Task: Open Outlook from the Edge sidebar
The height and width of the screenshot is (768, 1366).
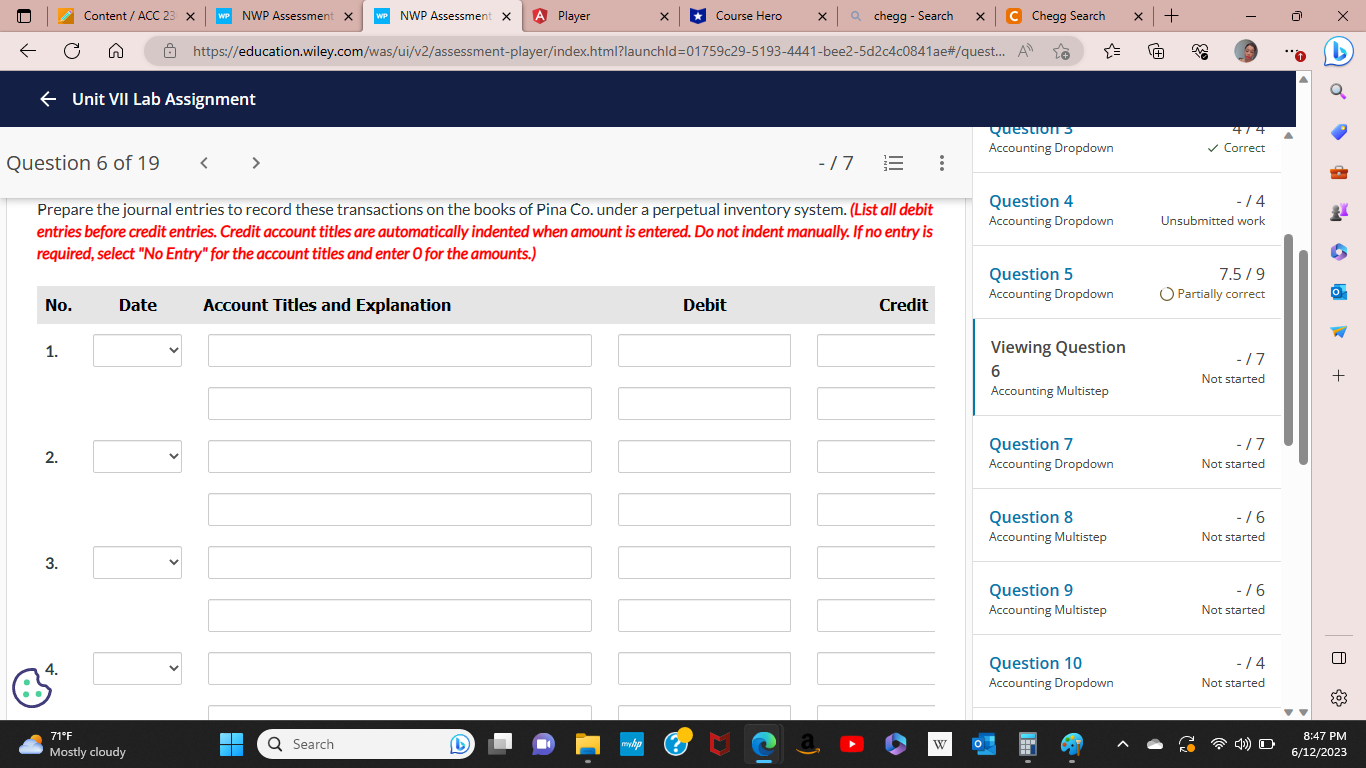Action: tap(1338, 292)
